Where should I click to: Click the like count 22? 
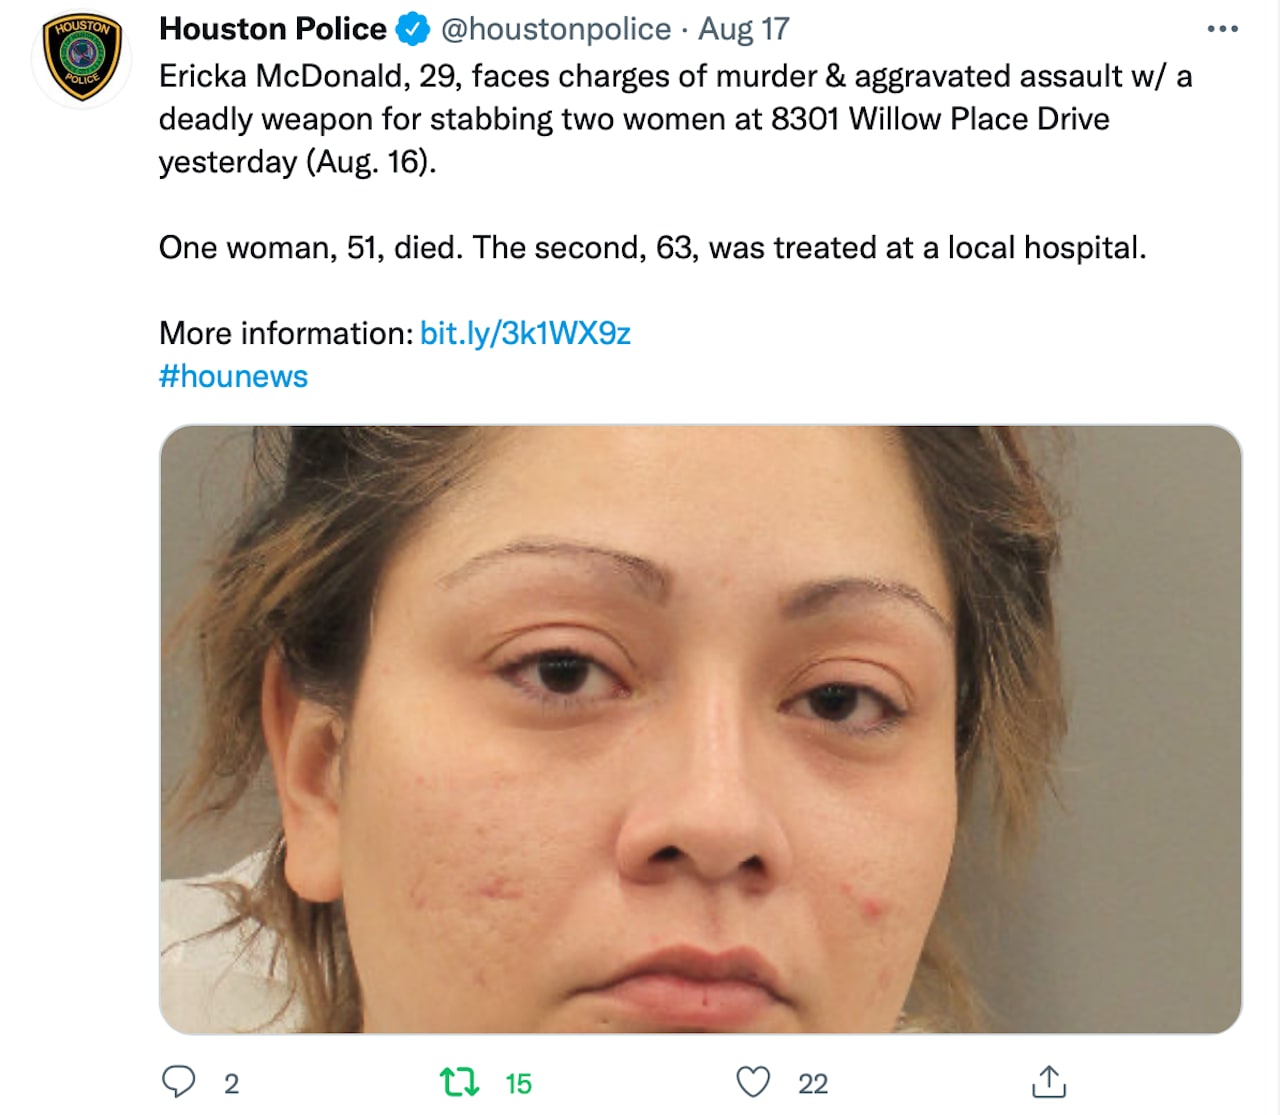point(813,1084)
